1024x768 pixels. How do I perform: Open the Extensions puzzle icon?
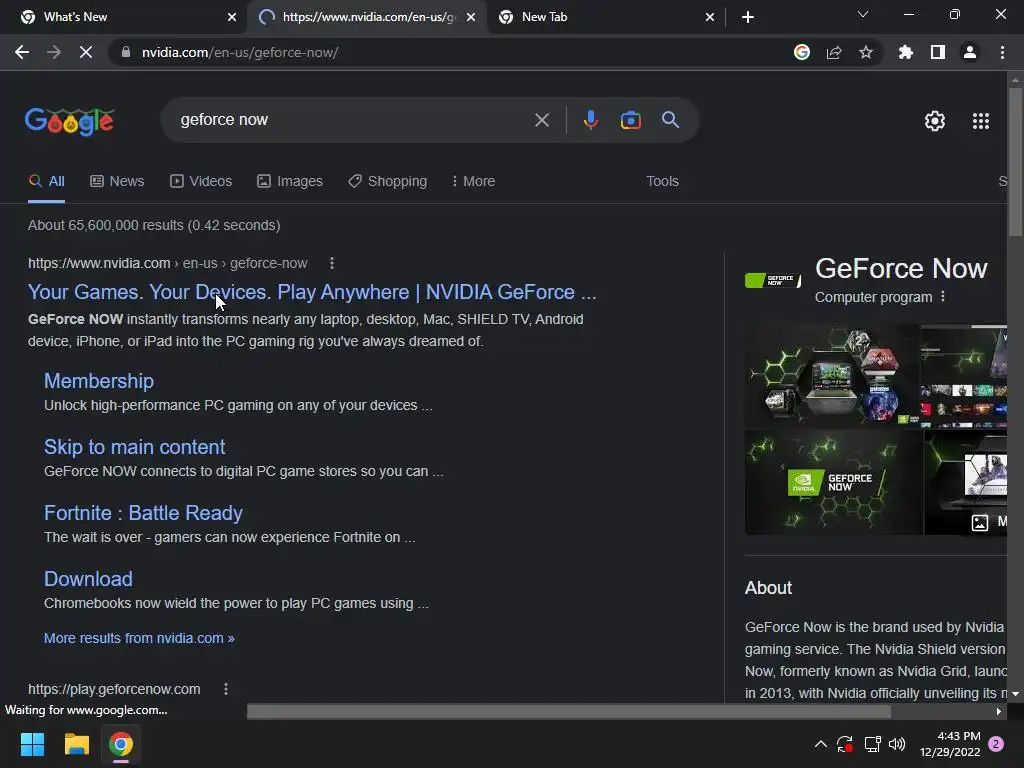(906, 52)
